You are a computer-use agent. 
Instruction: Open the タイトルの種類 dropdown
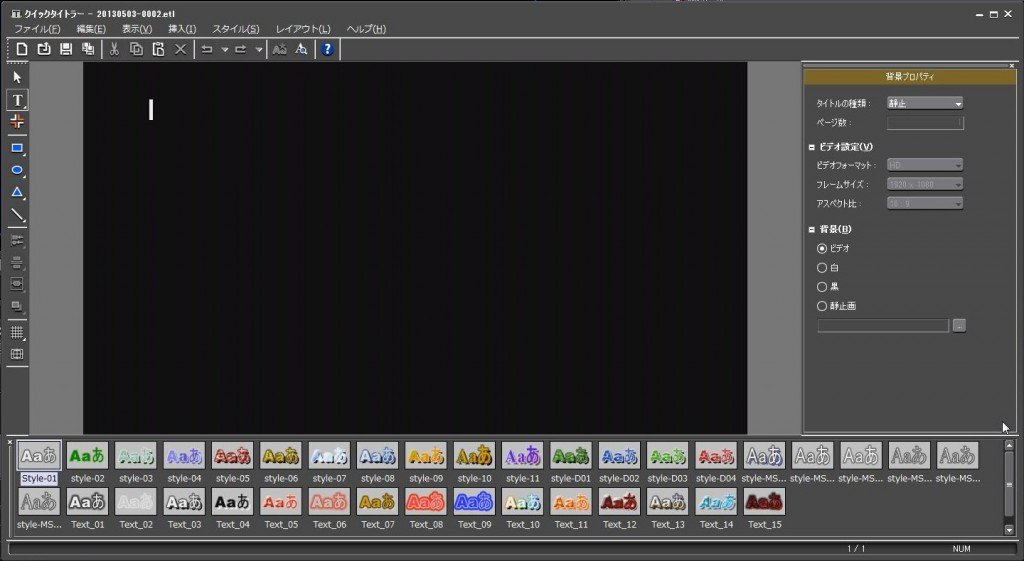[x=925, y=103]
